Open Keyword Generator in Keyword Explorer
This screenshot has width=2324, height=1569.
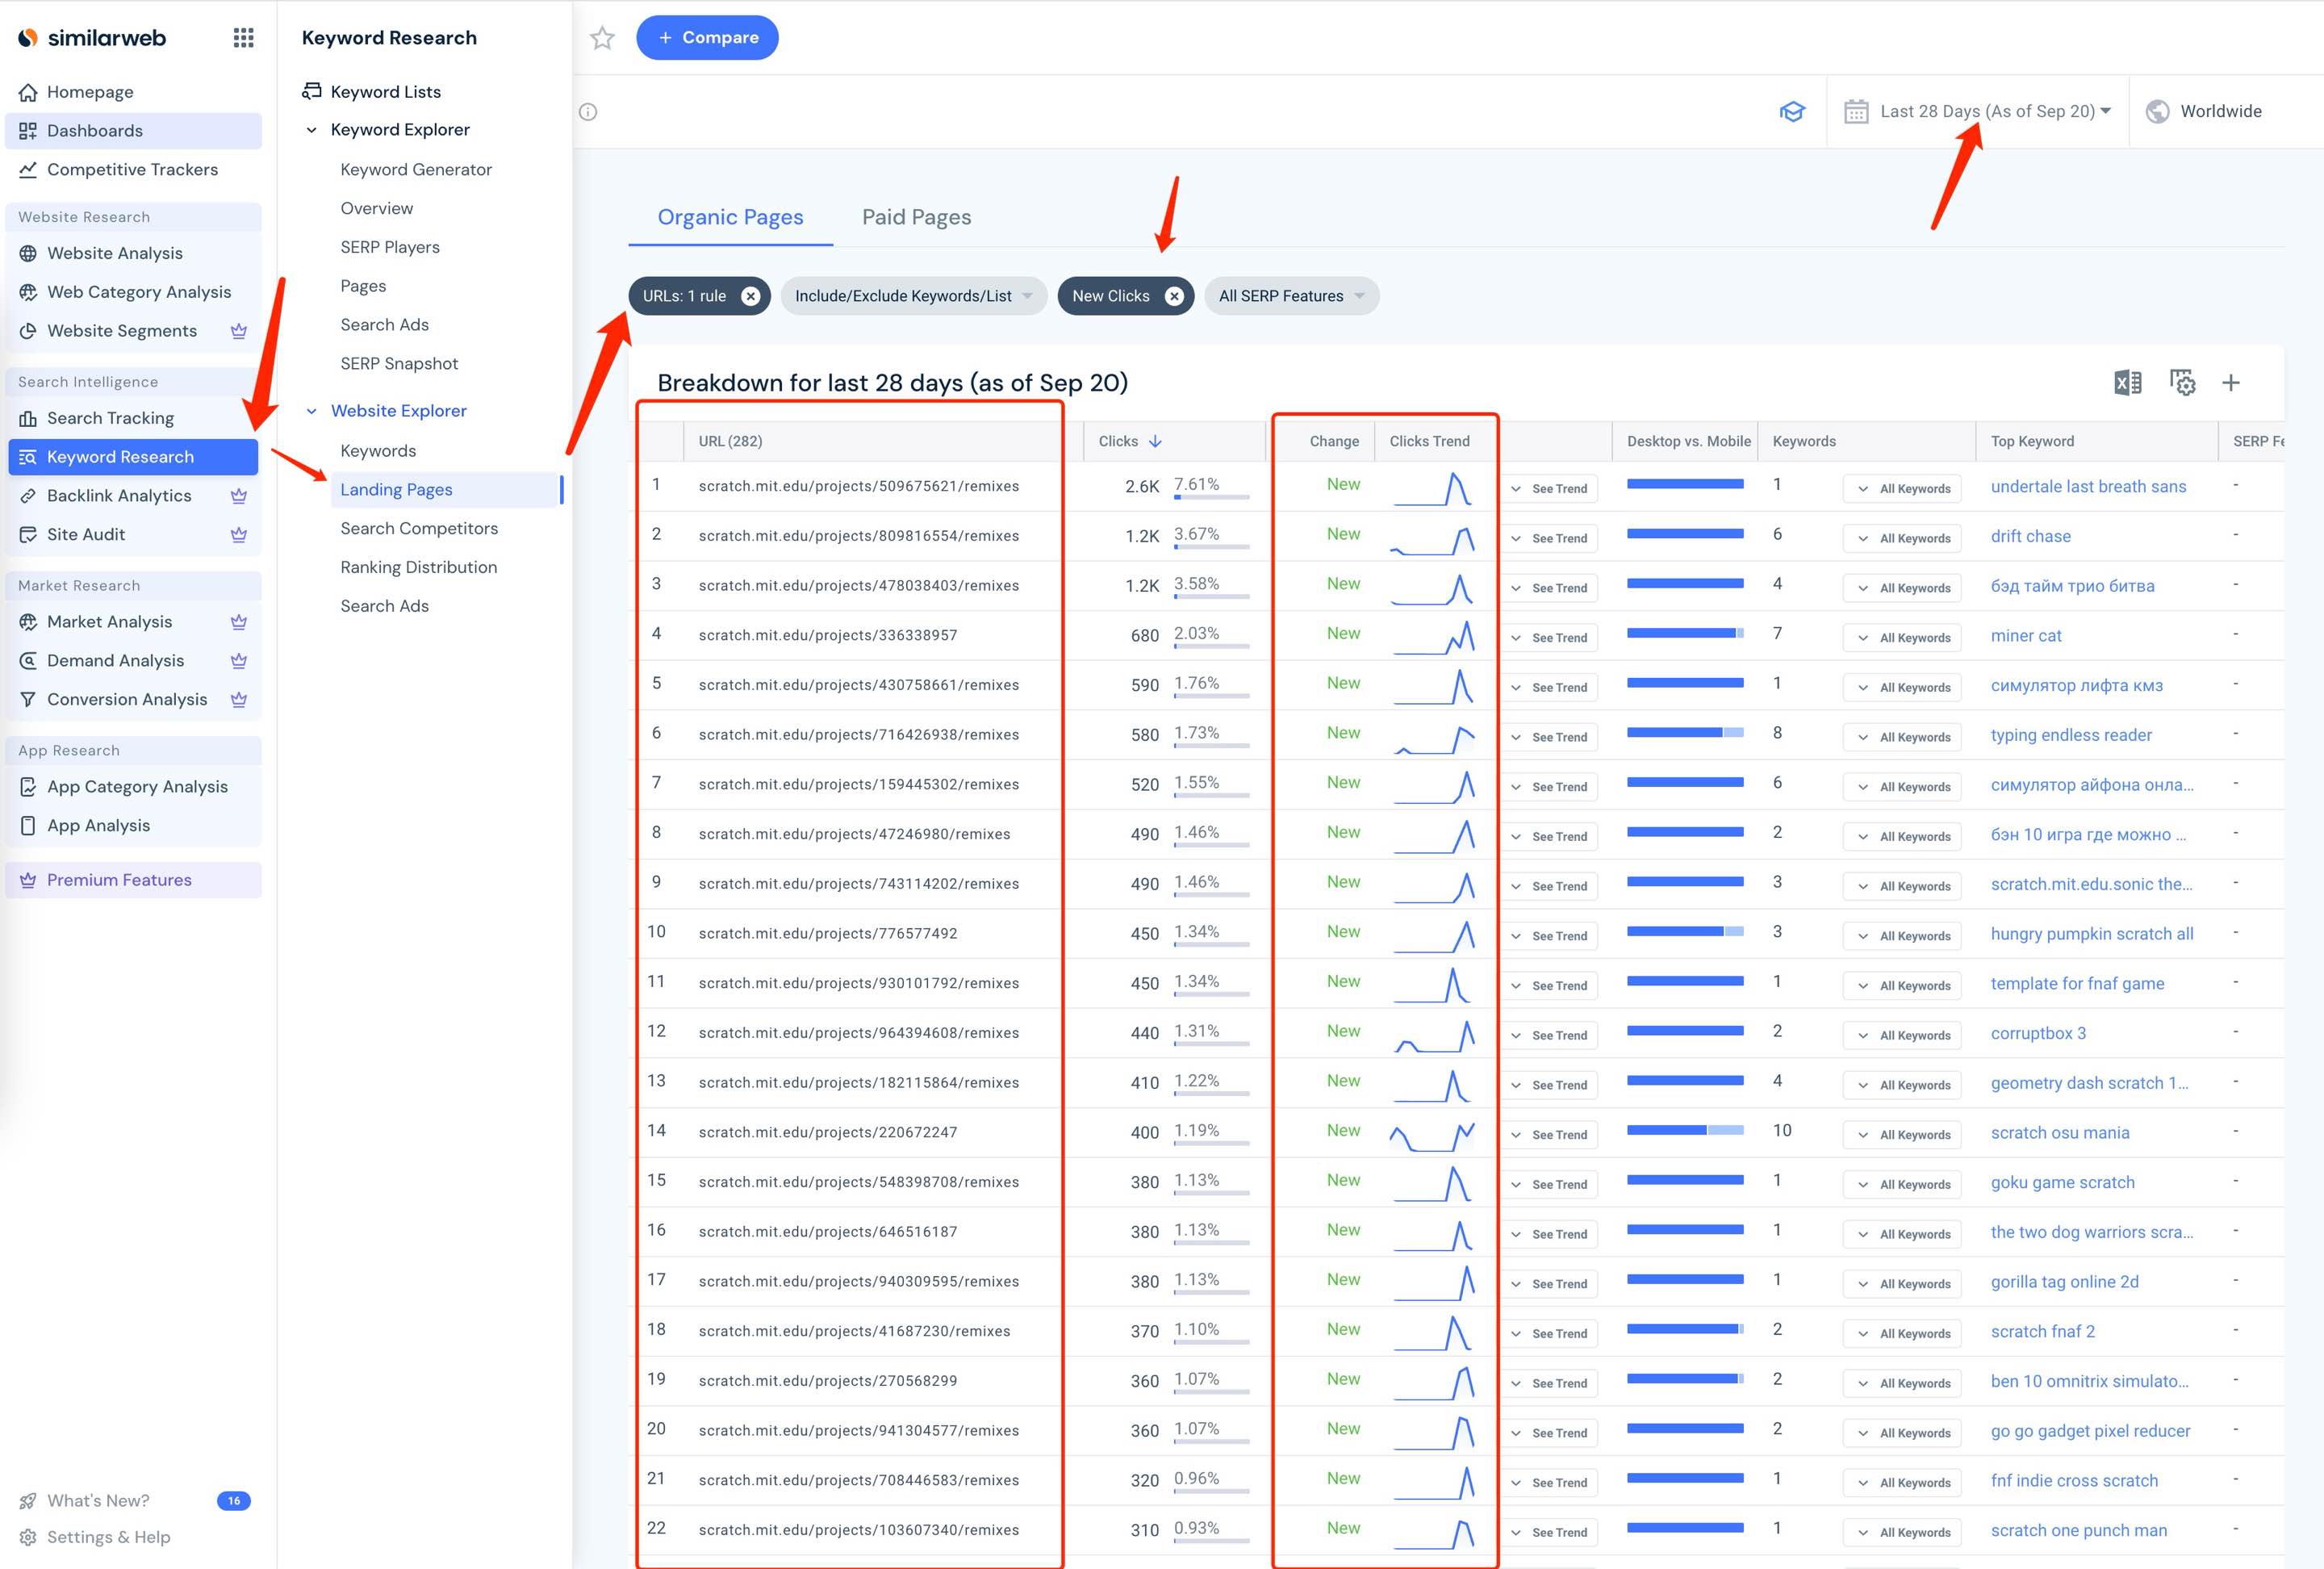pos(416,170)
